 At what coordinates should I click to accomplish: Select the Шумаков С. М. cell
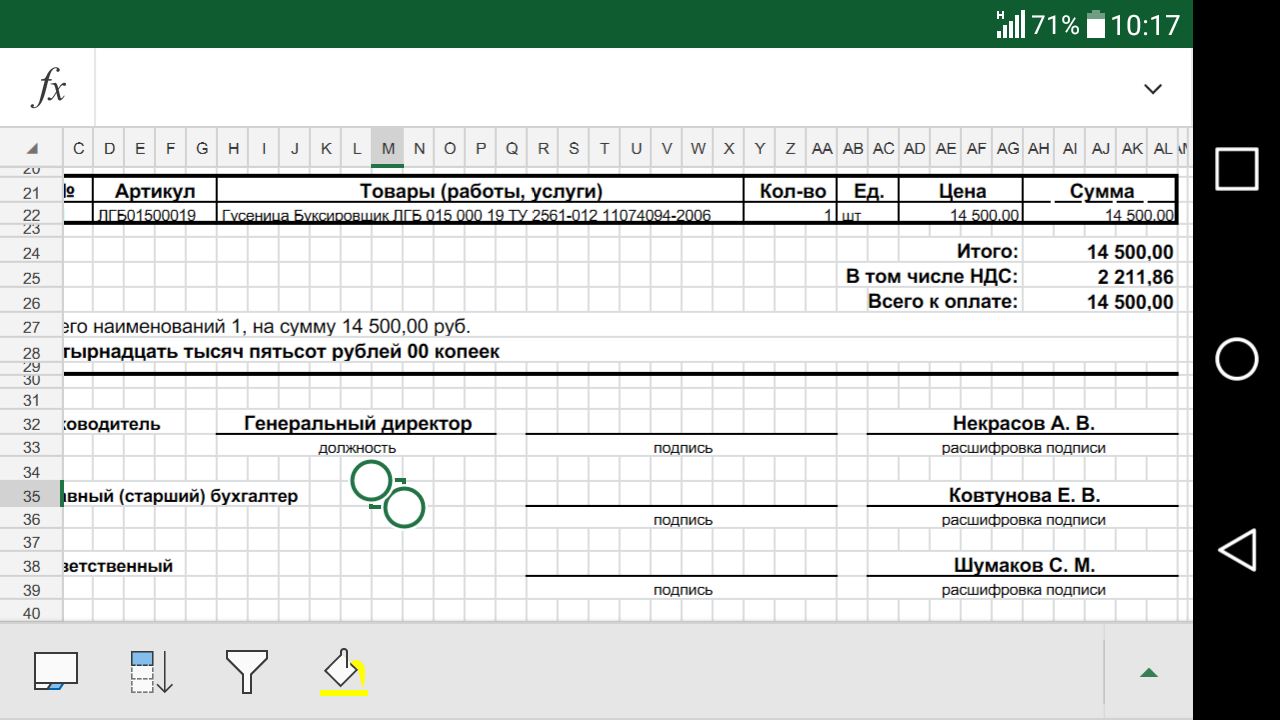coord(1025,566)
